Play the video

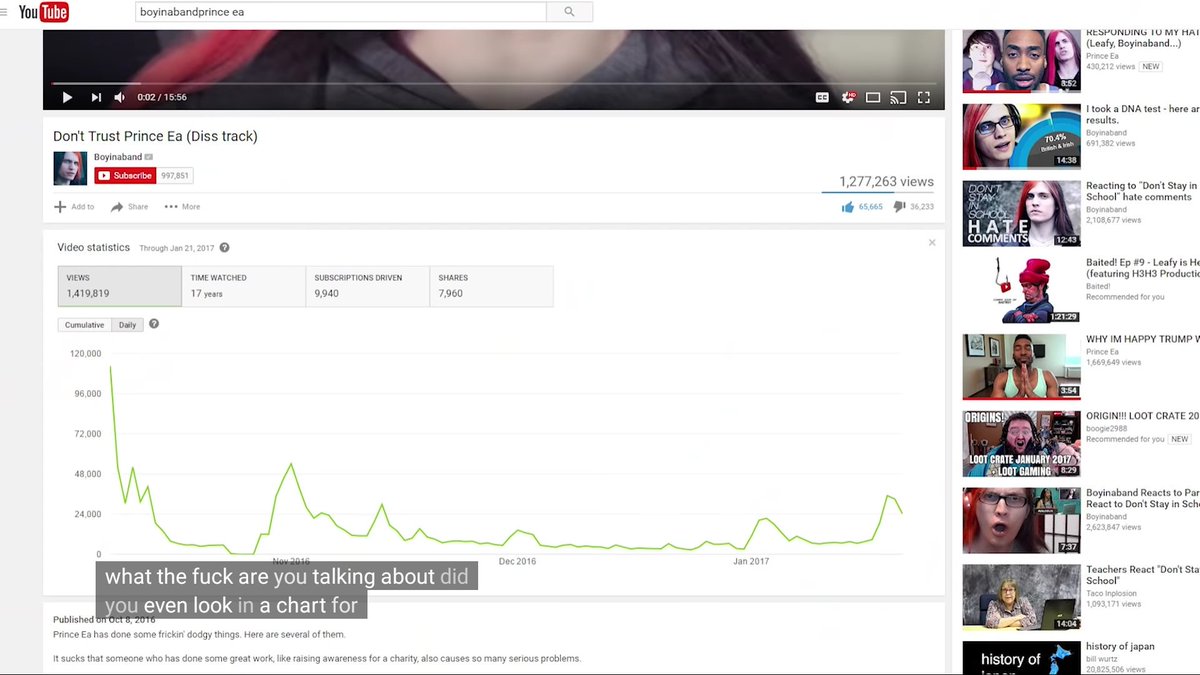[67, 97]
